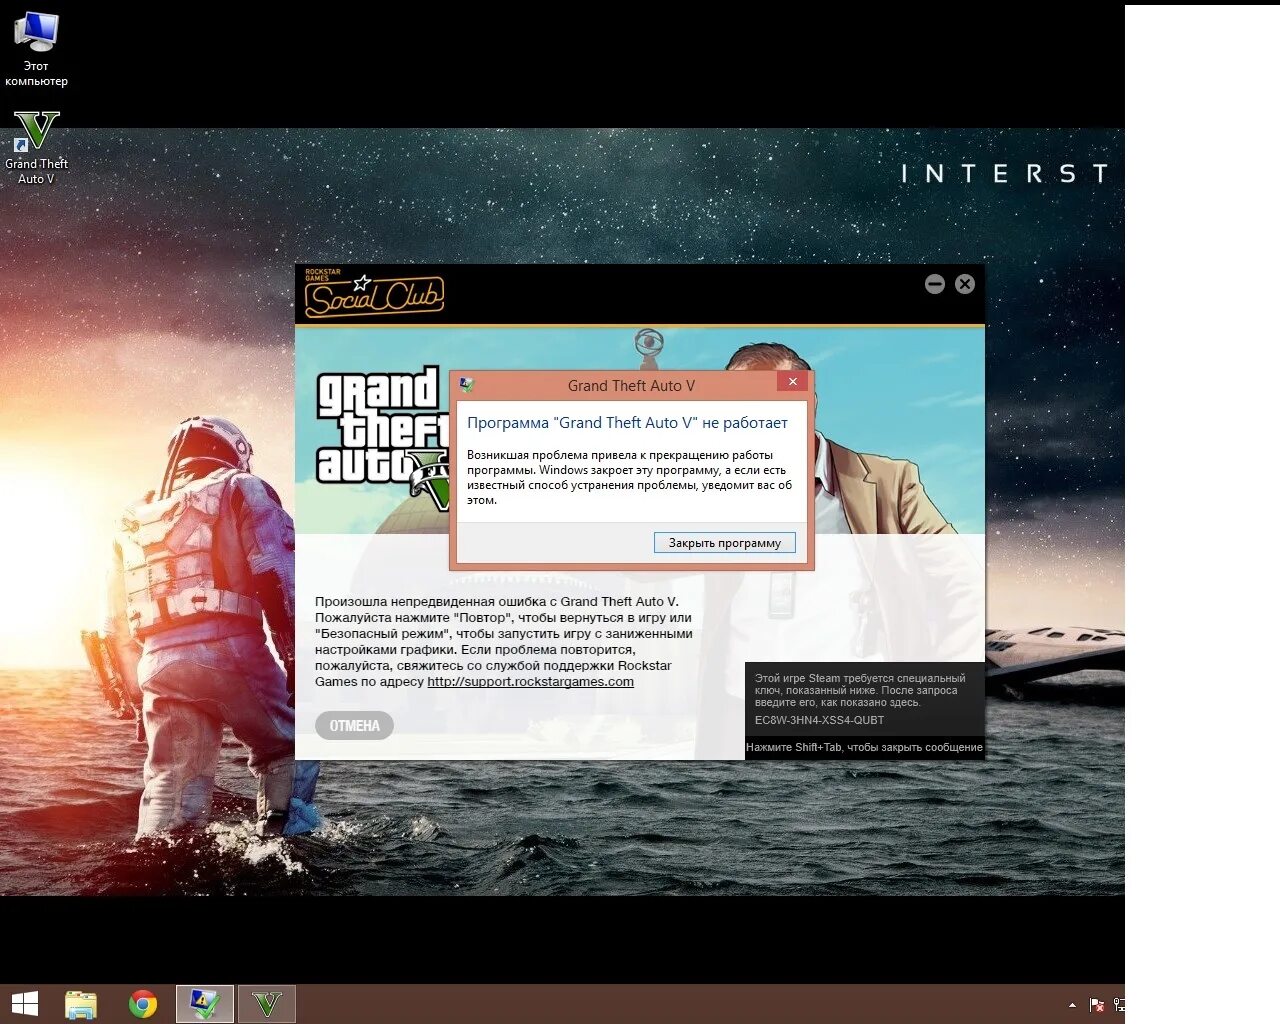Close the Grand Theft Auto V error dialog

point(792,382)
